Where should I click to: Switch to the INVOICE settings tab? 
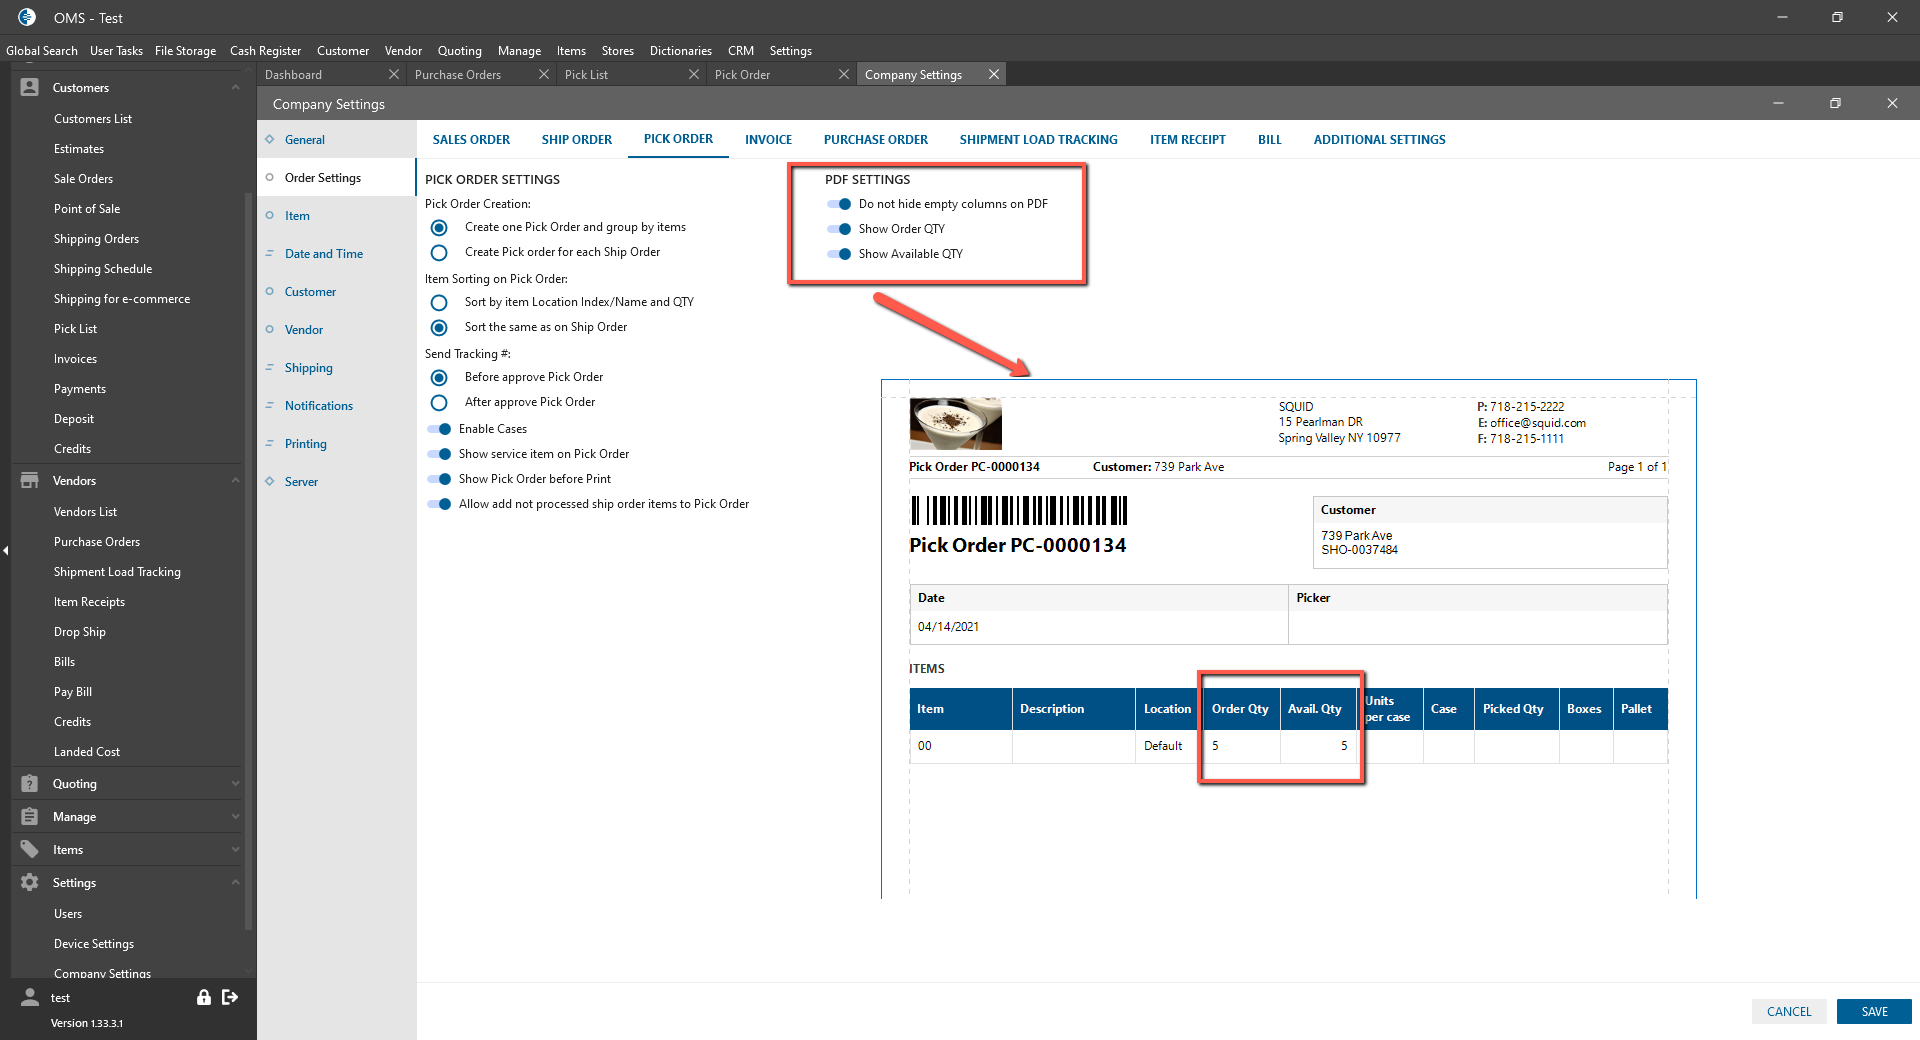click(768, 140)
